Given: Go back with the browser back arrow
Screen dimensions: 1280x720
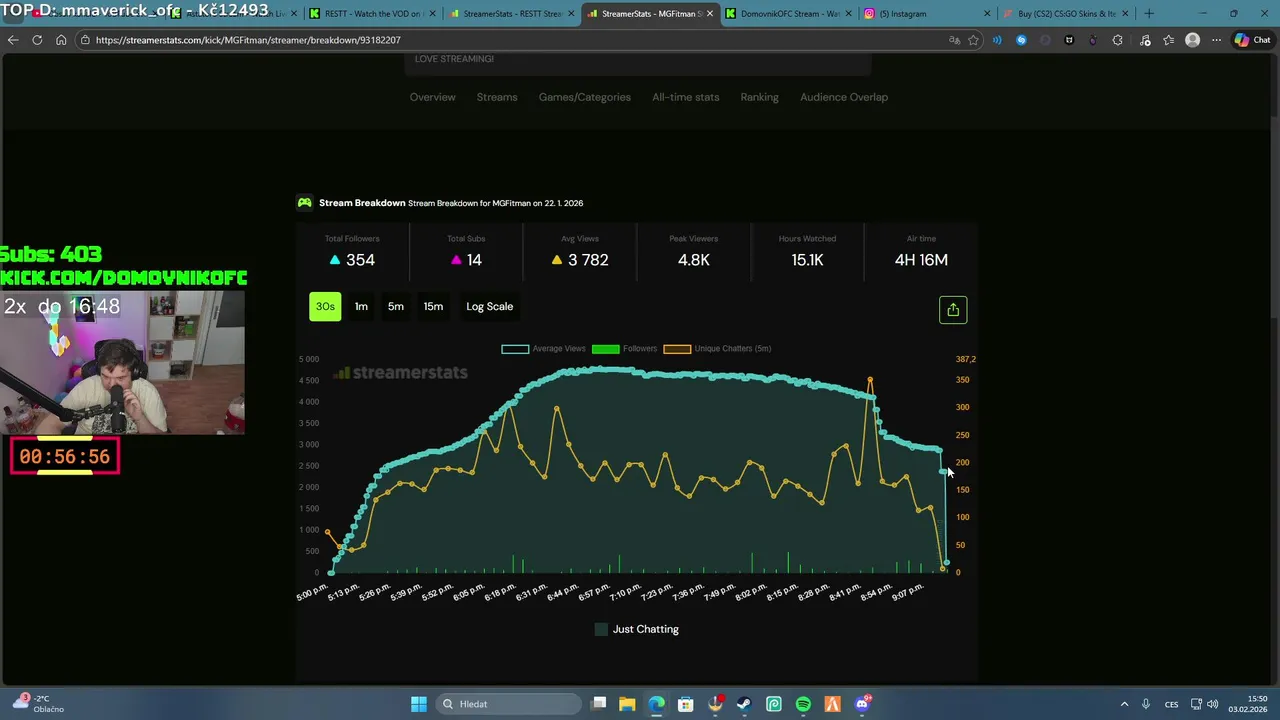Looking at the screenshot, I should tap(13, 40).
